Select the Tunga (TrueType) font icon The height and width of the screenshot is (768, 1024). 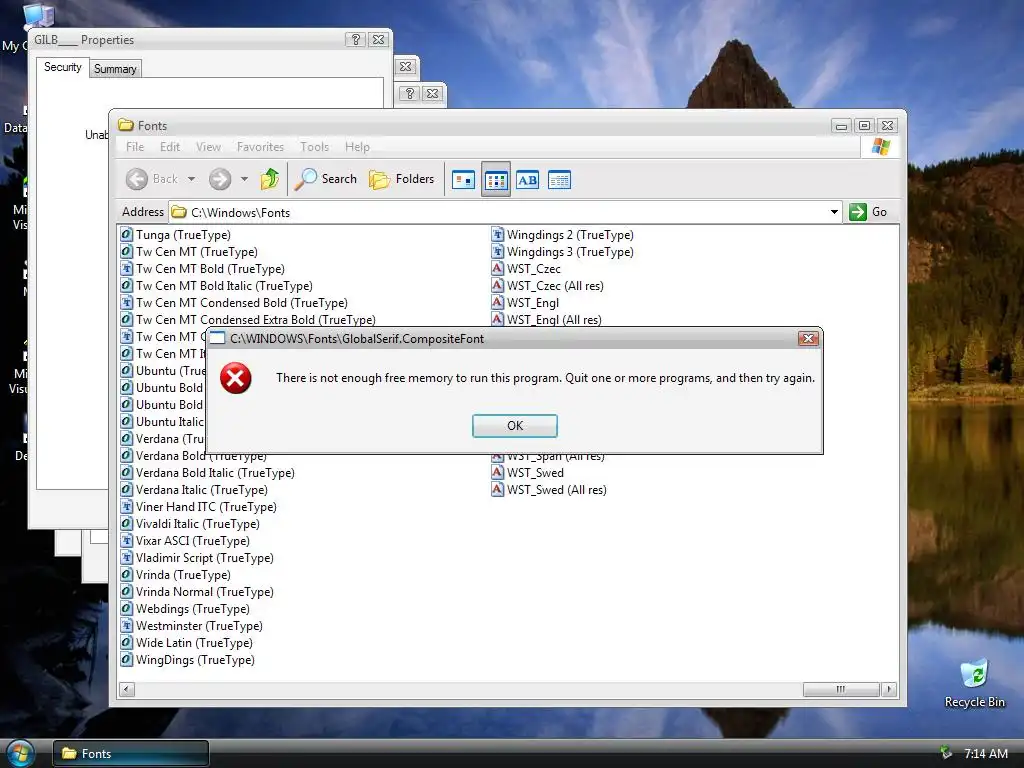click(x=127, y=234)
